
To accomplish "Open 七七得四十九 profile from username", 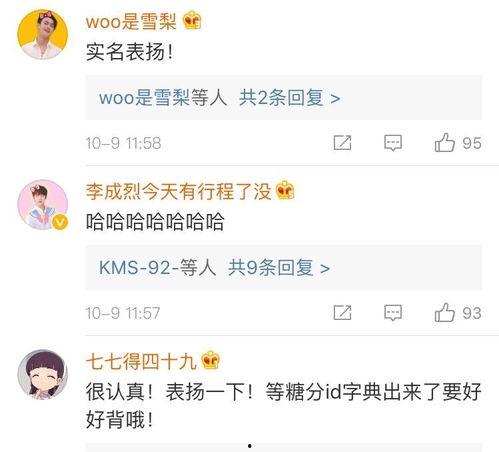I will pyautogui.click(x=141, y=361).
